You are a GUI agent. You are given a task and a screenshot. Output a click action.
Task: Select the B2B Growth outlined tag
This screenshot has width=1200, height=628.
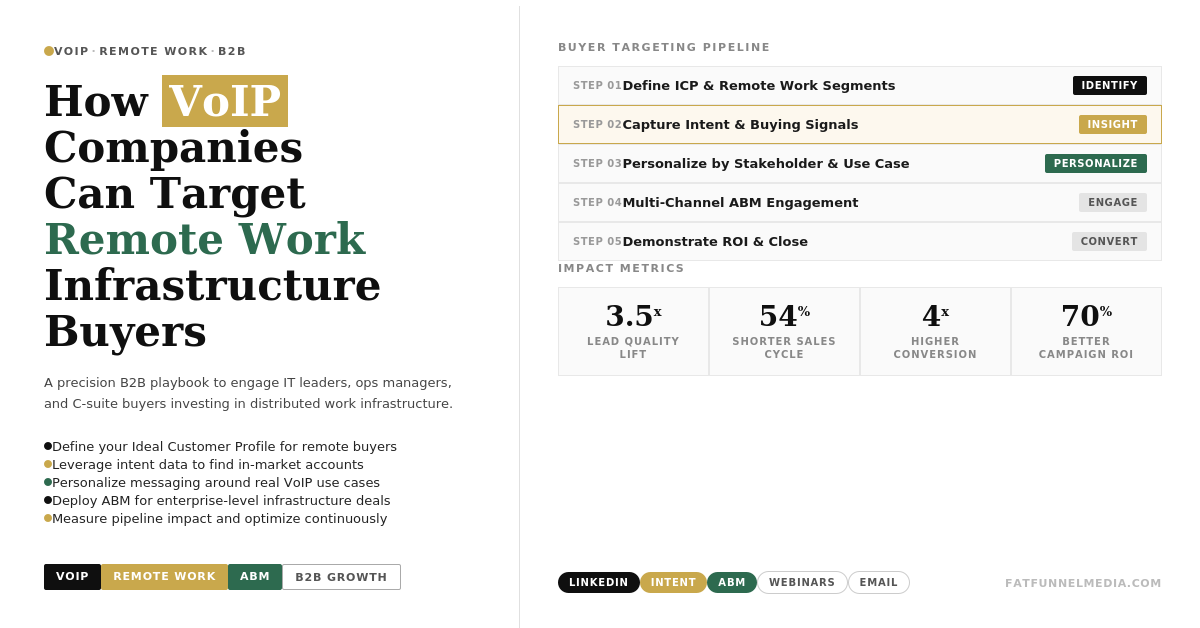click(x=341, y=577)
